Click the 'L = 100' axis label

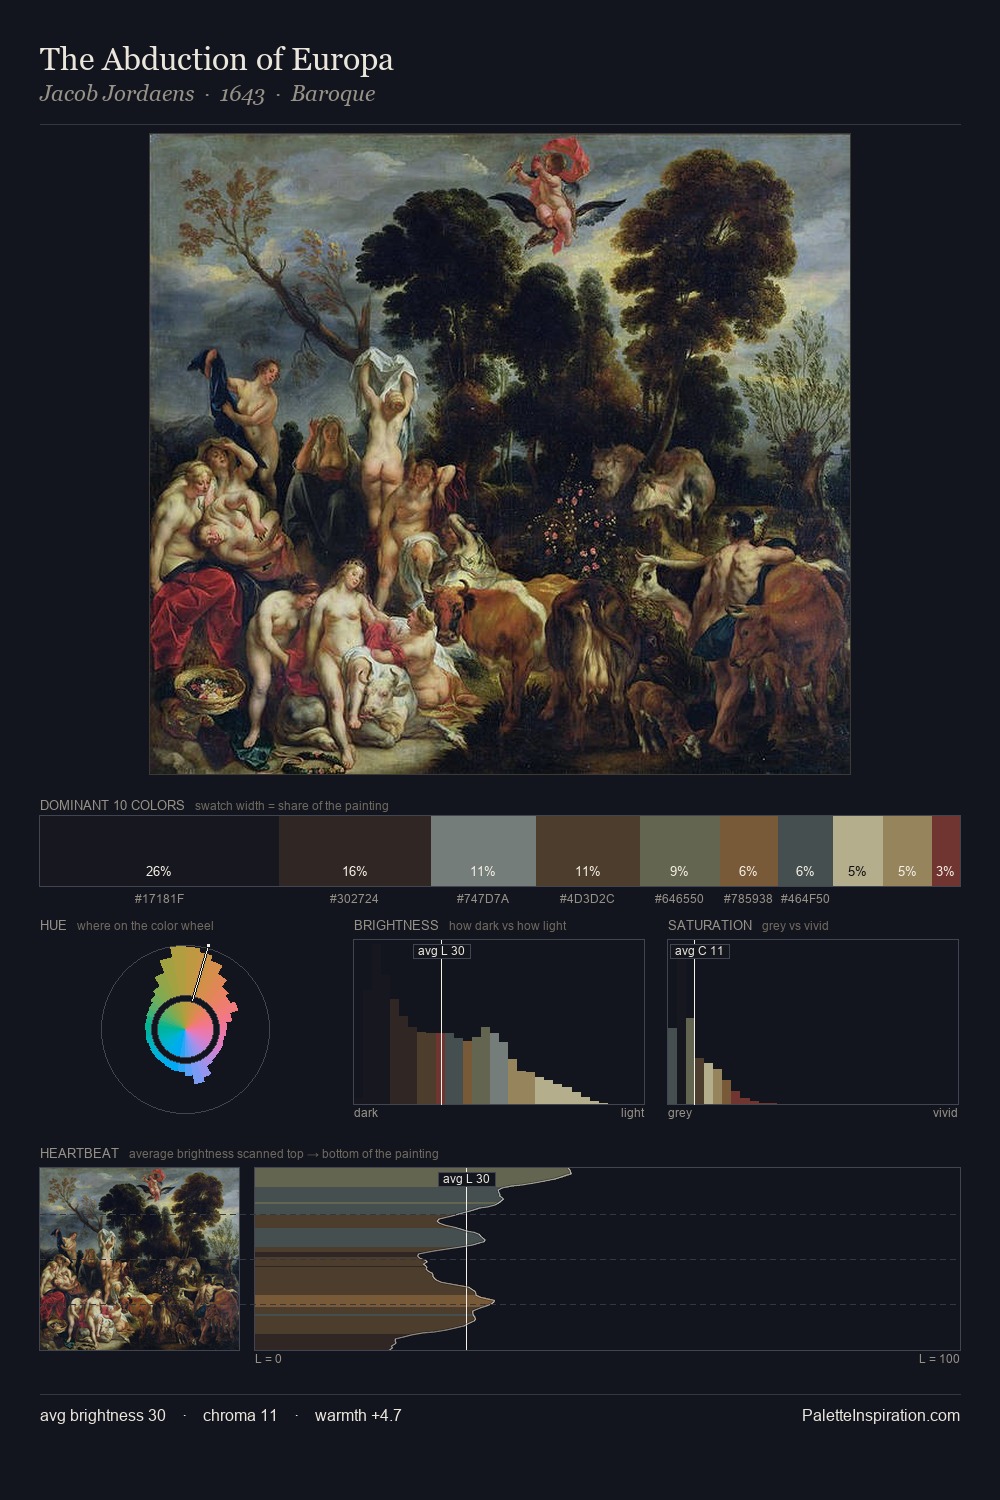pyautogui.click(x=939, y=1359)
